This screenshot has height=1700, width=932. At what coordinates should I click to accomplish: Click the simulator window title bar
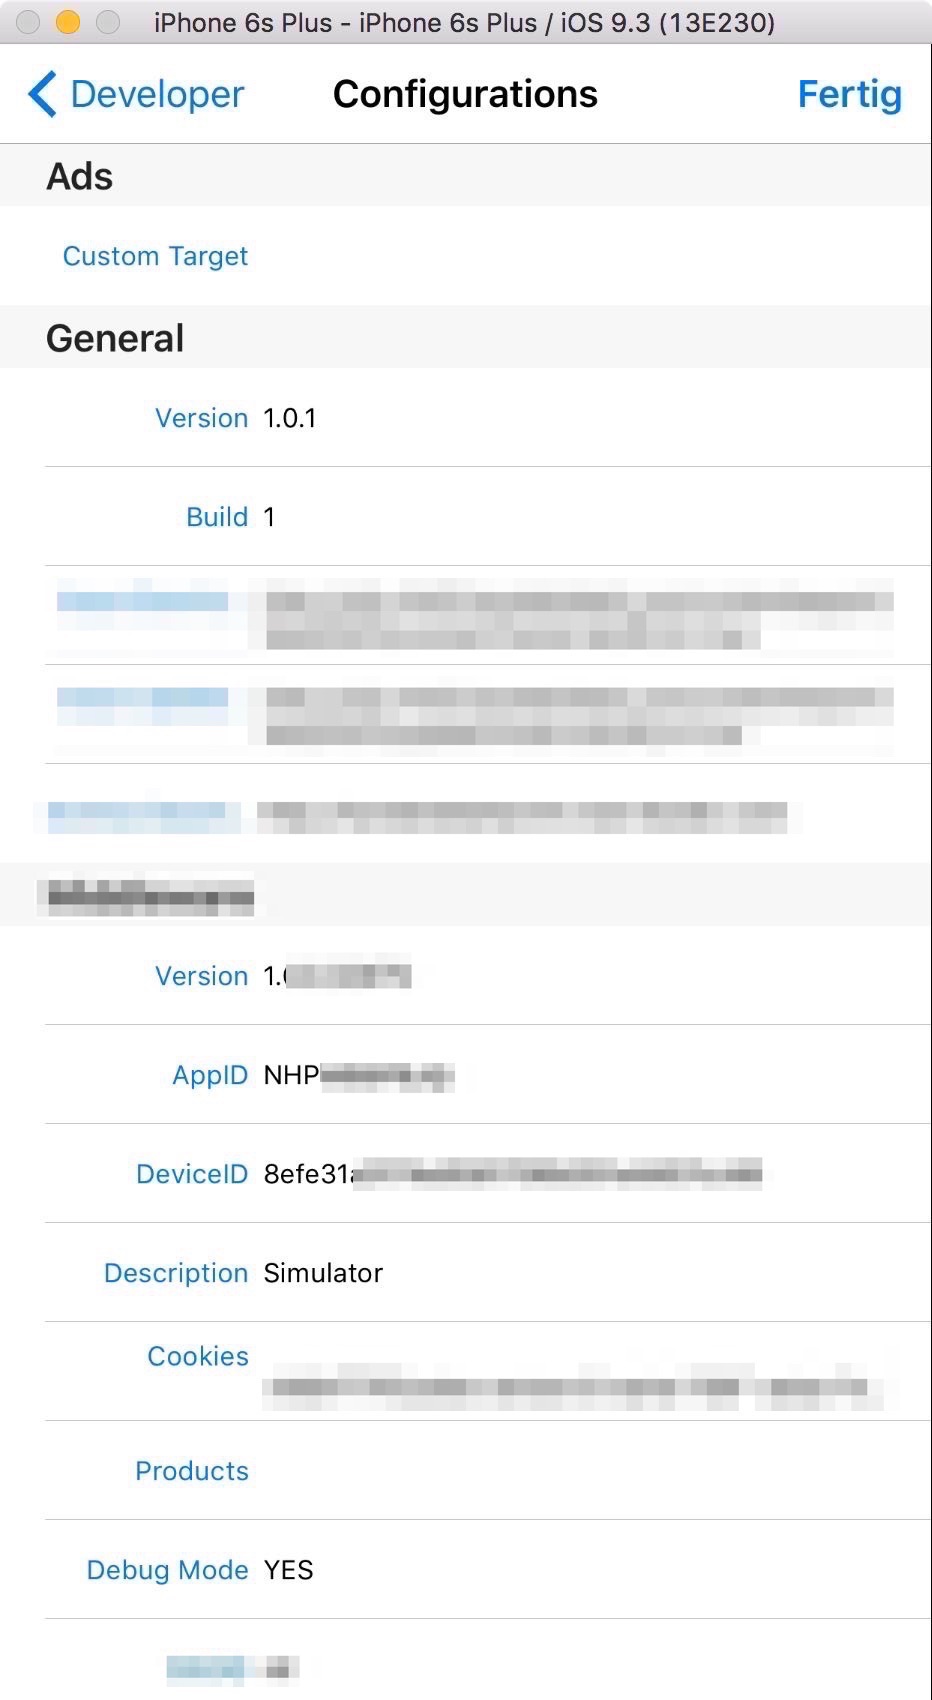pos(466,22)
